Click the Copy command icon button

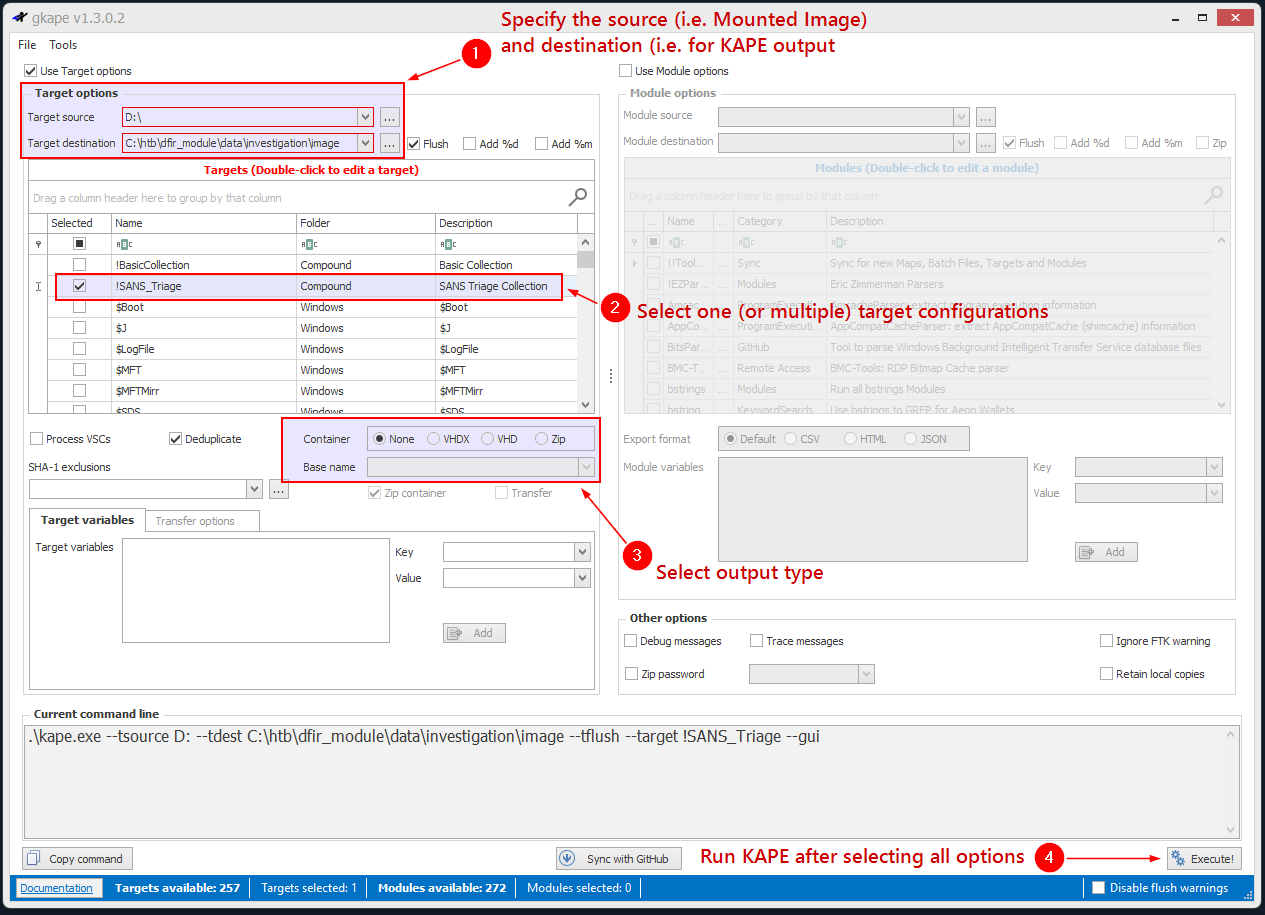click(34, 858)
